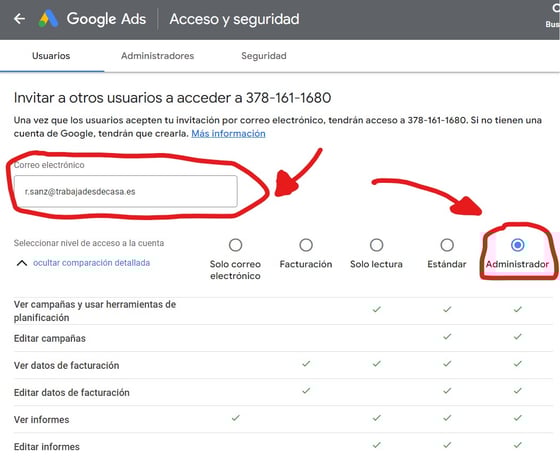The height and width of the screenshot is (456, 560).
Task: Select the Facturación access level
Action: coord(306,245)
